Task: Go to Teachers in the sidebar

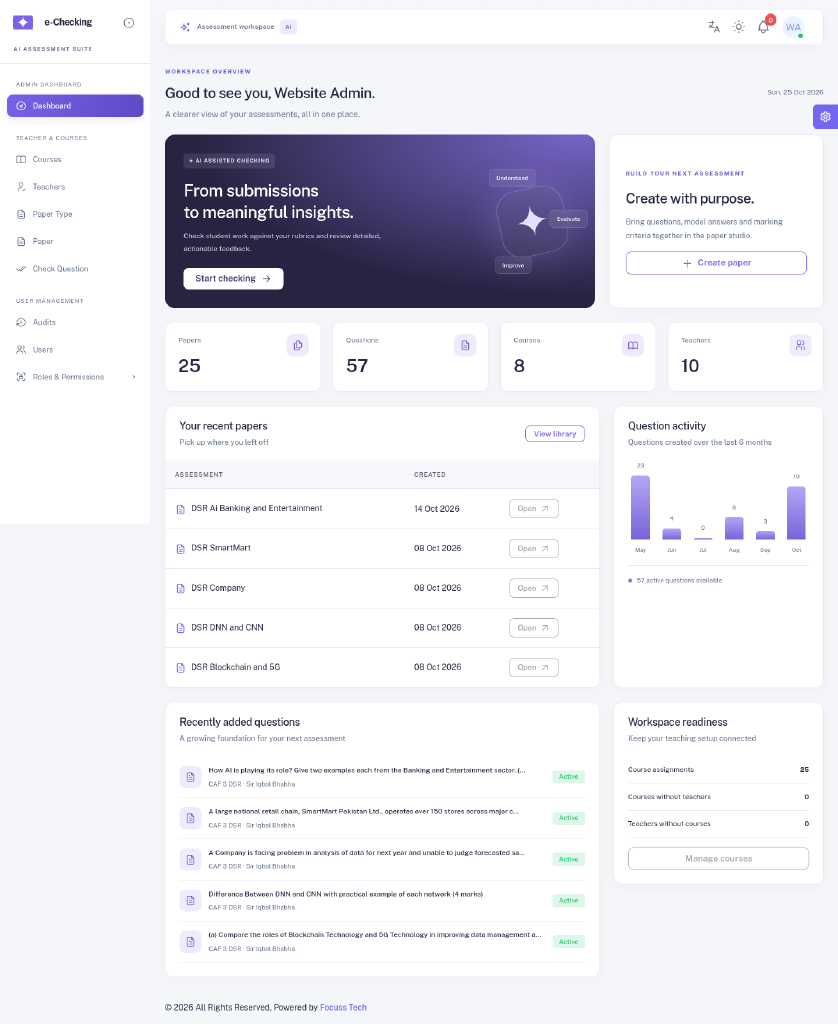Action: tap(75, 187)
